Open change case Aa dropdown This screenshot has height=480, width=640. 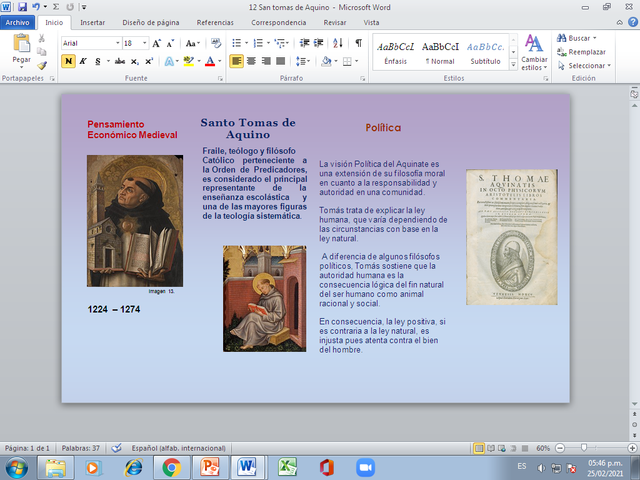(x=193, y=43)
